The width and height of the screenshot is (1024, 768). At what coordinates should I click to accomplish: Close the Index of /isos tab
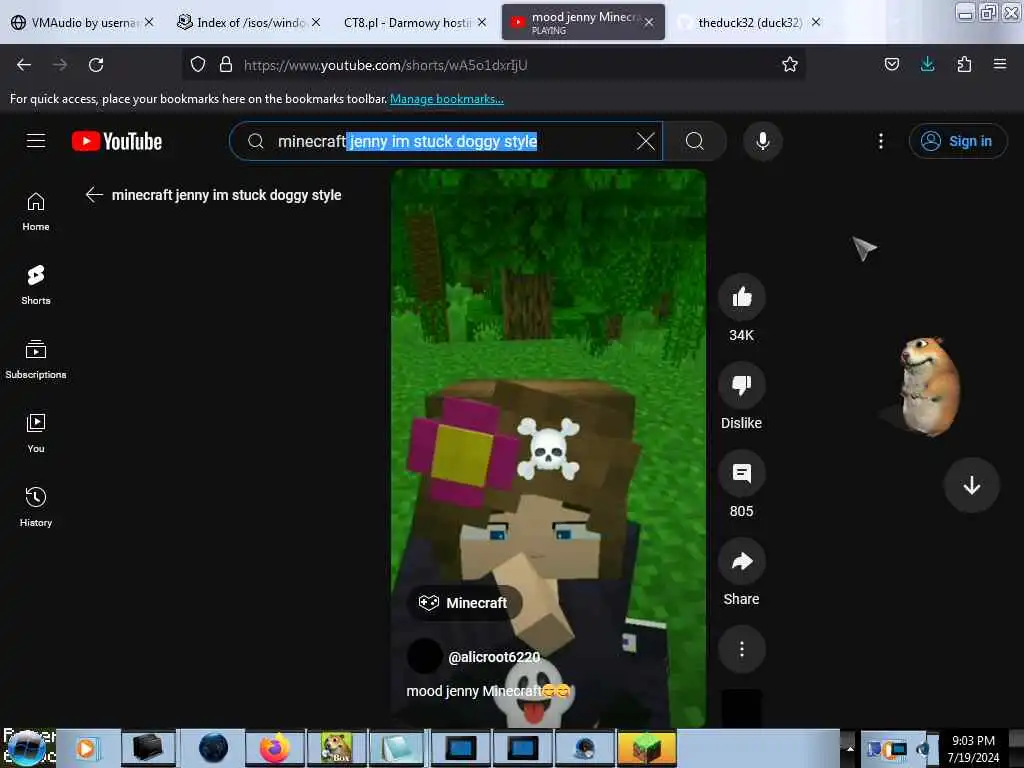point(316,22)
